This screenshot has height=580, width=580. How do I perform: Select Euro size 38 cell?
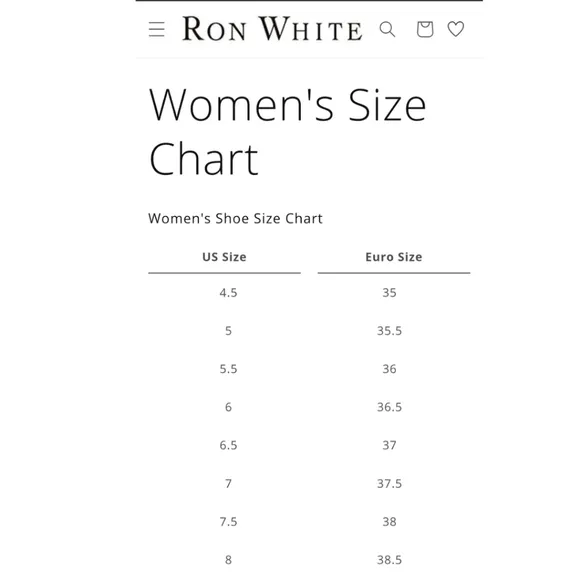(x=389, y=522)
